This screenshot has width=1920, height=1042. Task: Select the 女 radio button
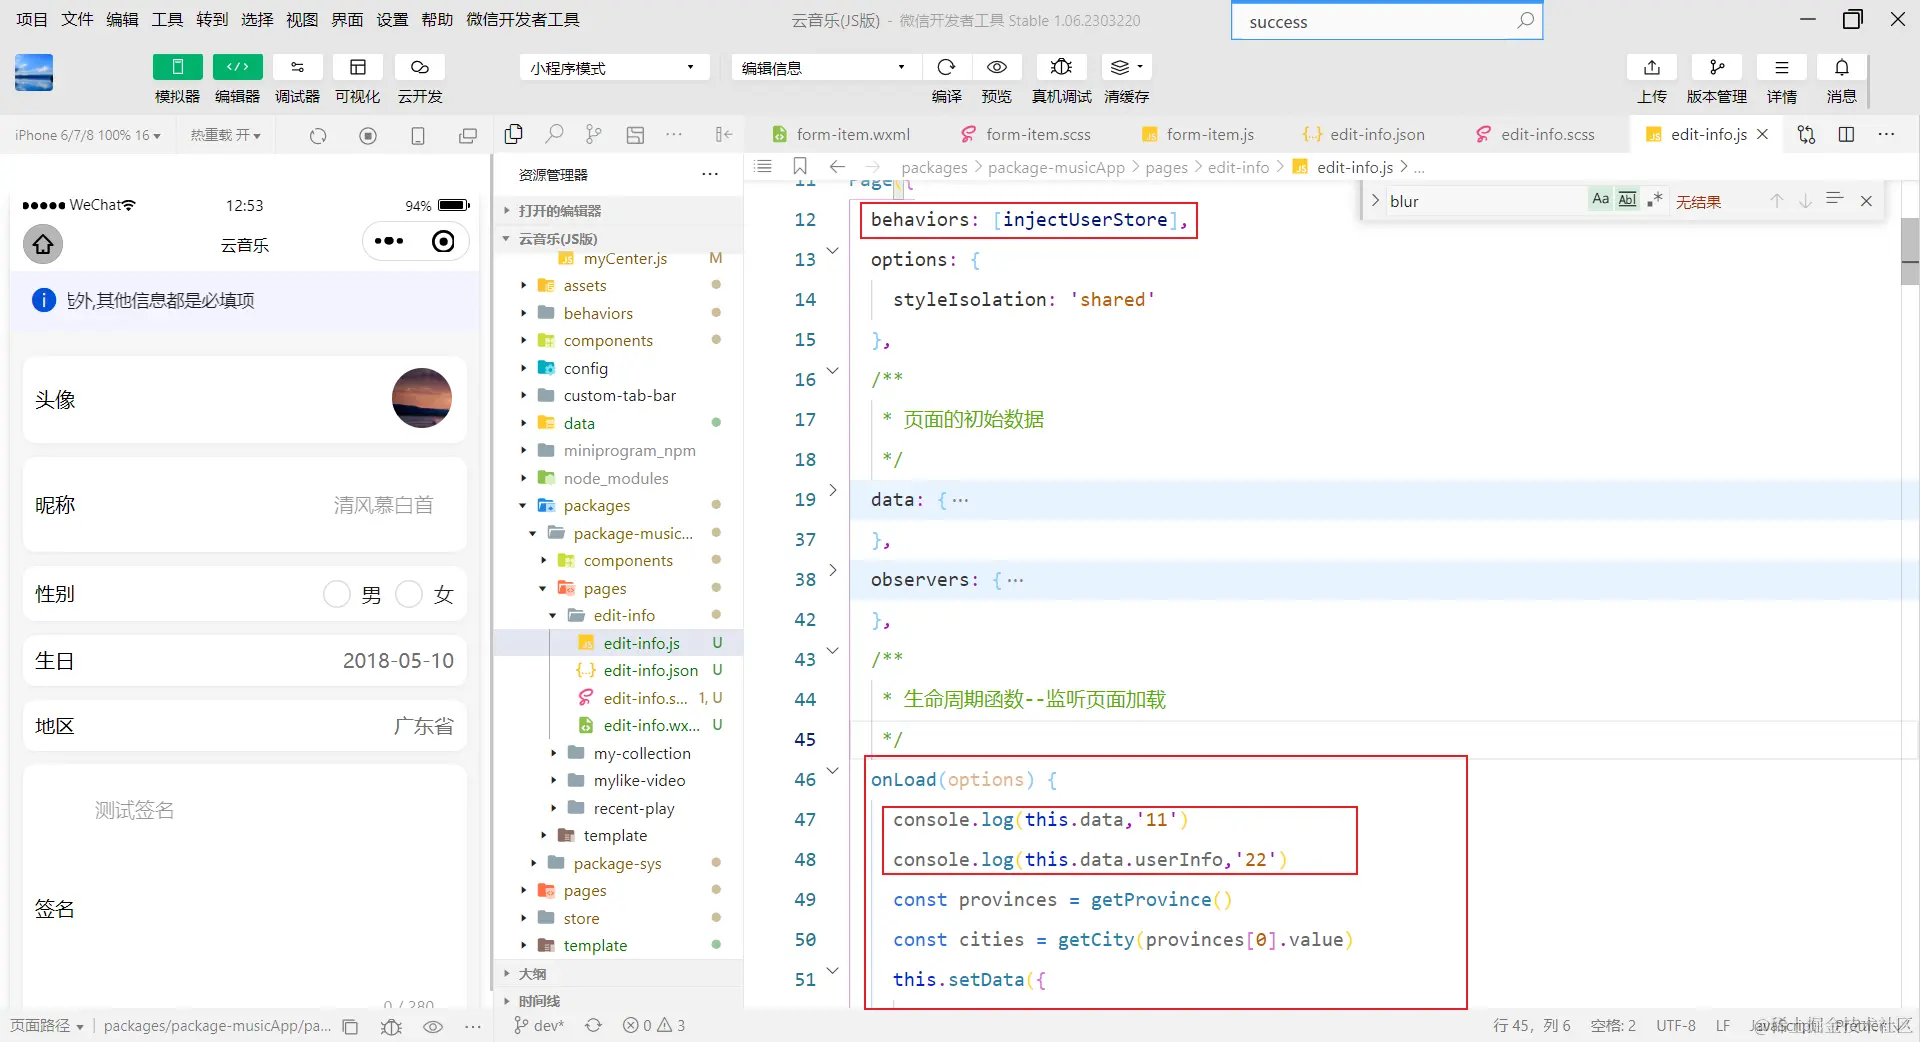[409, 595]
